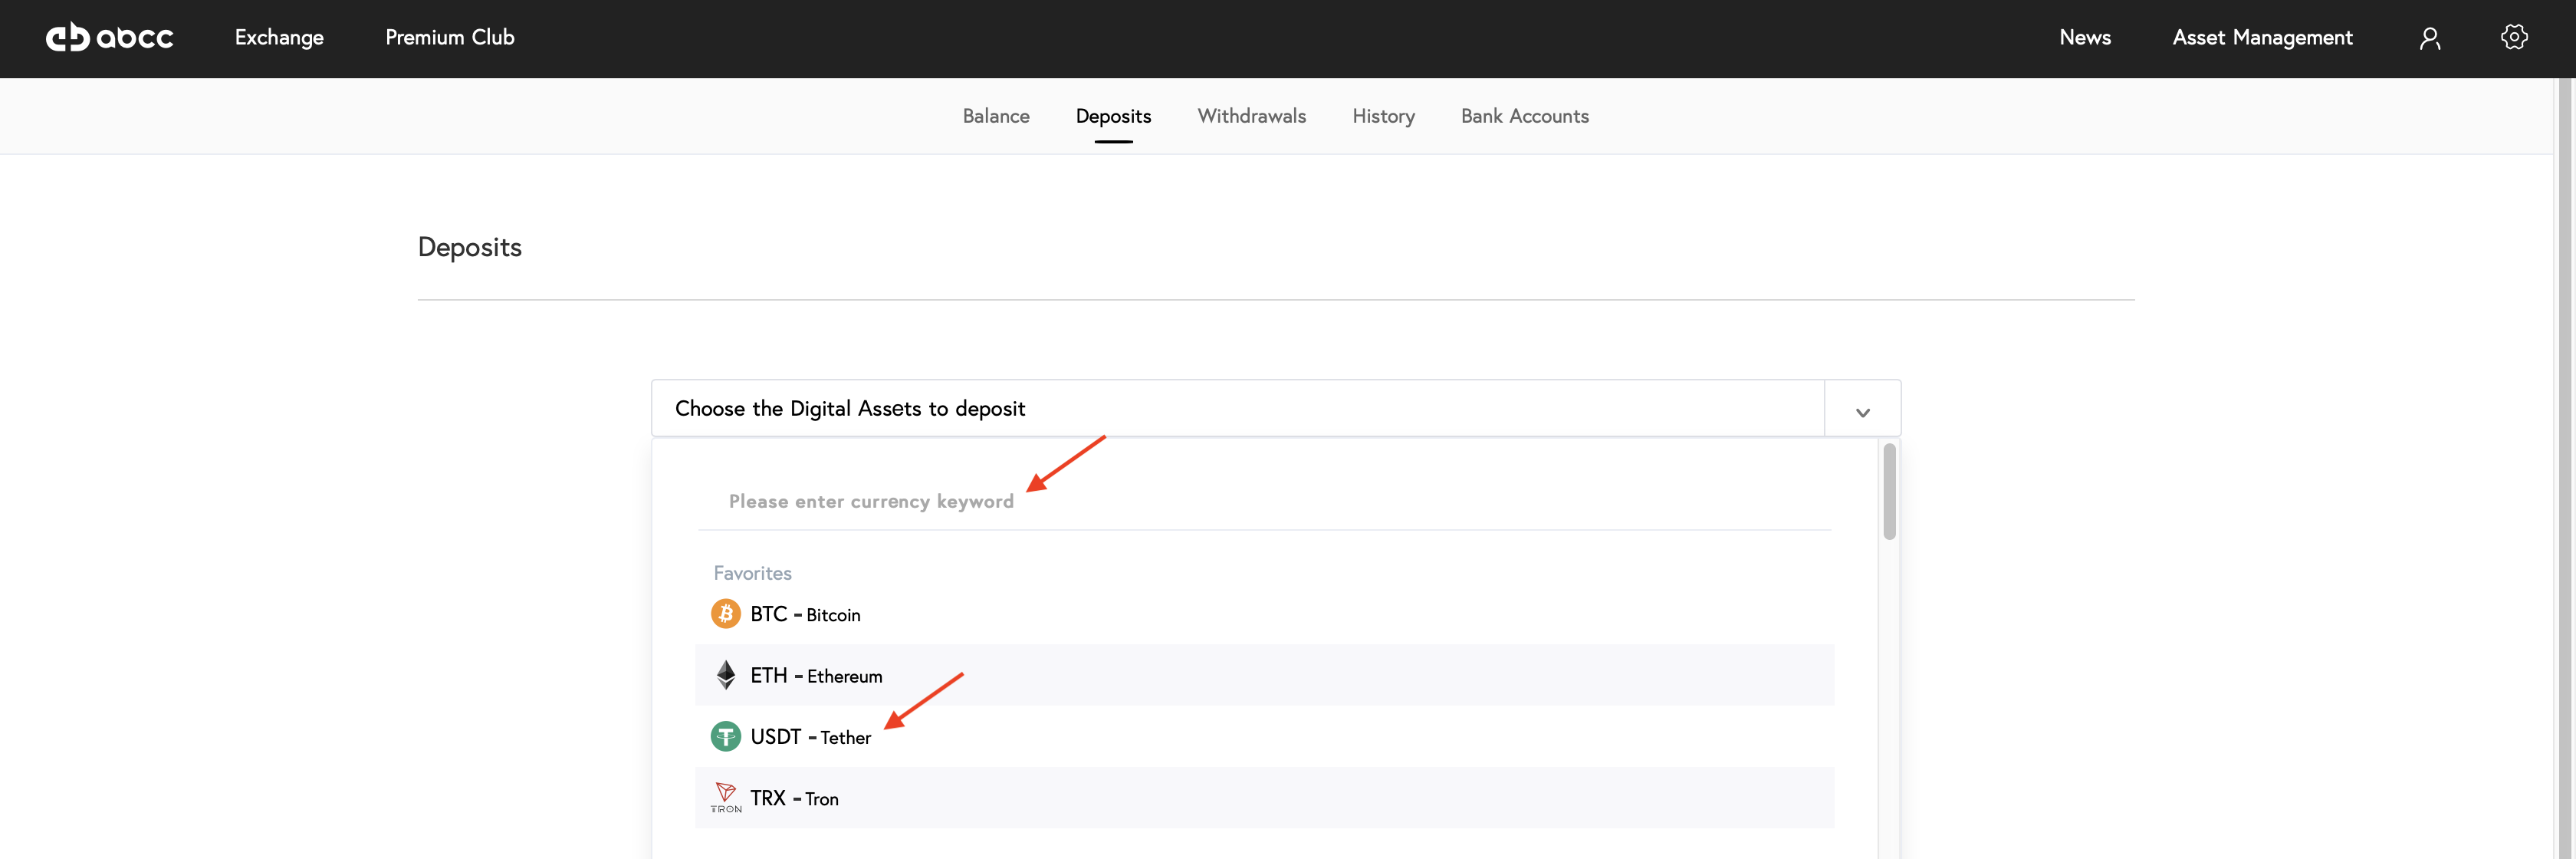
Task: Click the page vertical scrollbar
Action: [2566, 468]
